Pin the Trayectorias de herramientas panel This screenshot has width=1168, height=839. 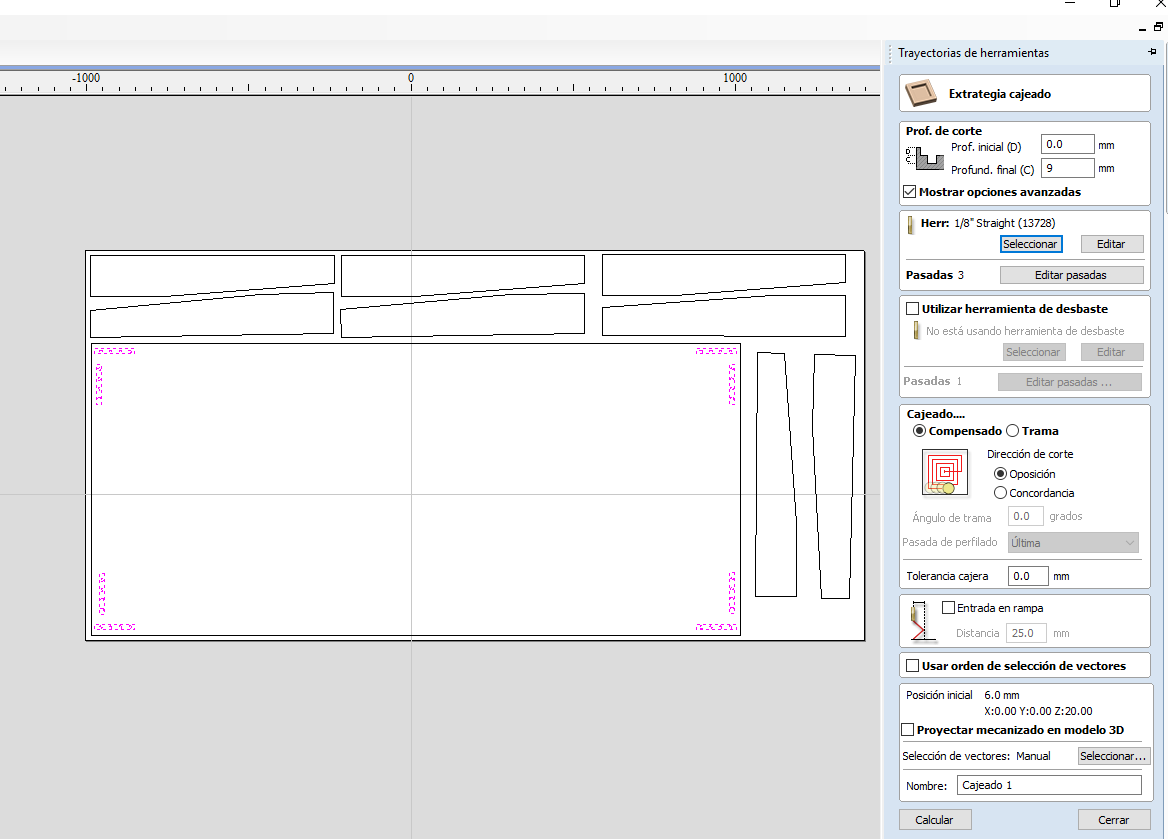1152,52
